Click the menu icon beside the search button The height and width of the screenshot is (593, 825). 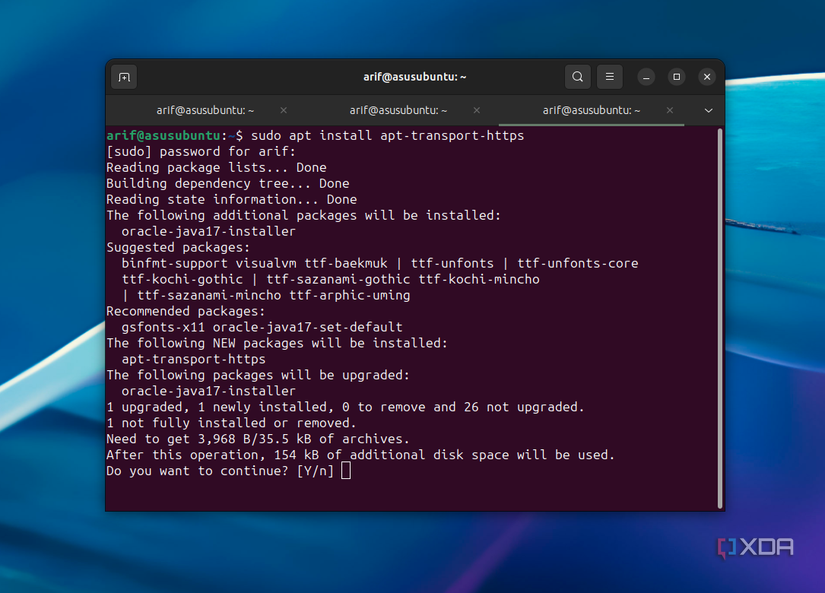(x=609, y=76)
